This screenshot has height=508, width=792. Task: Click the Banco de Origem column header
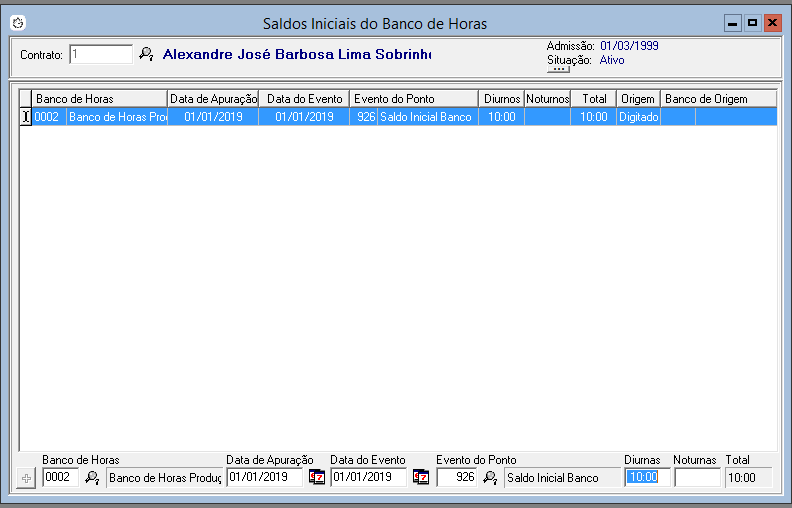(x=718, y=99)
